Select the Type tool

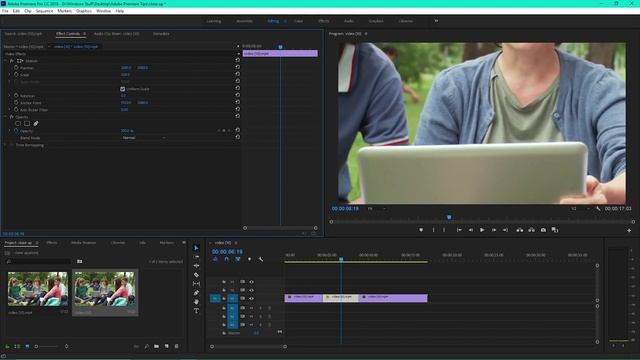pos(196,311)
